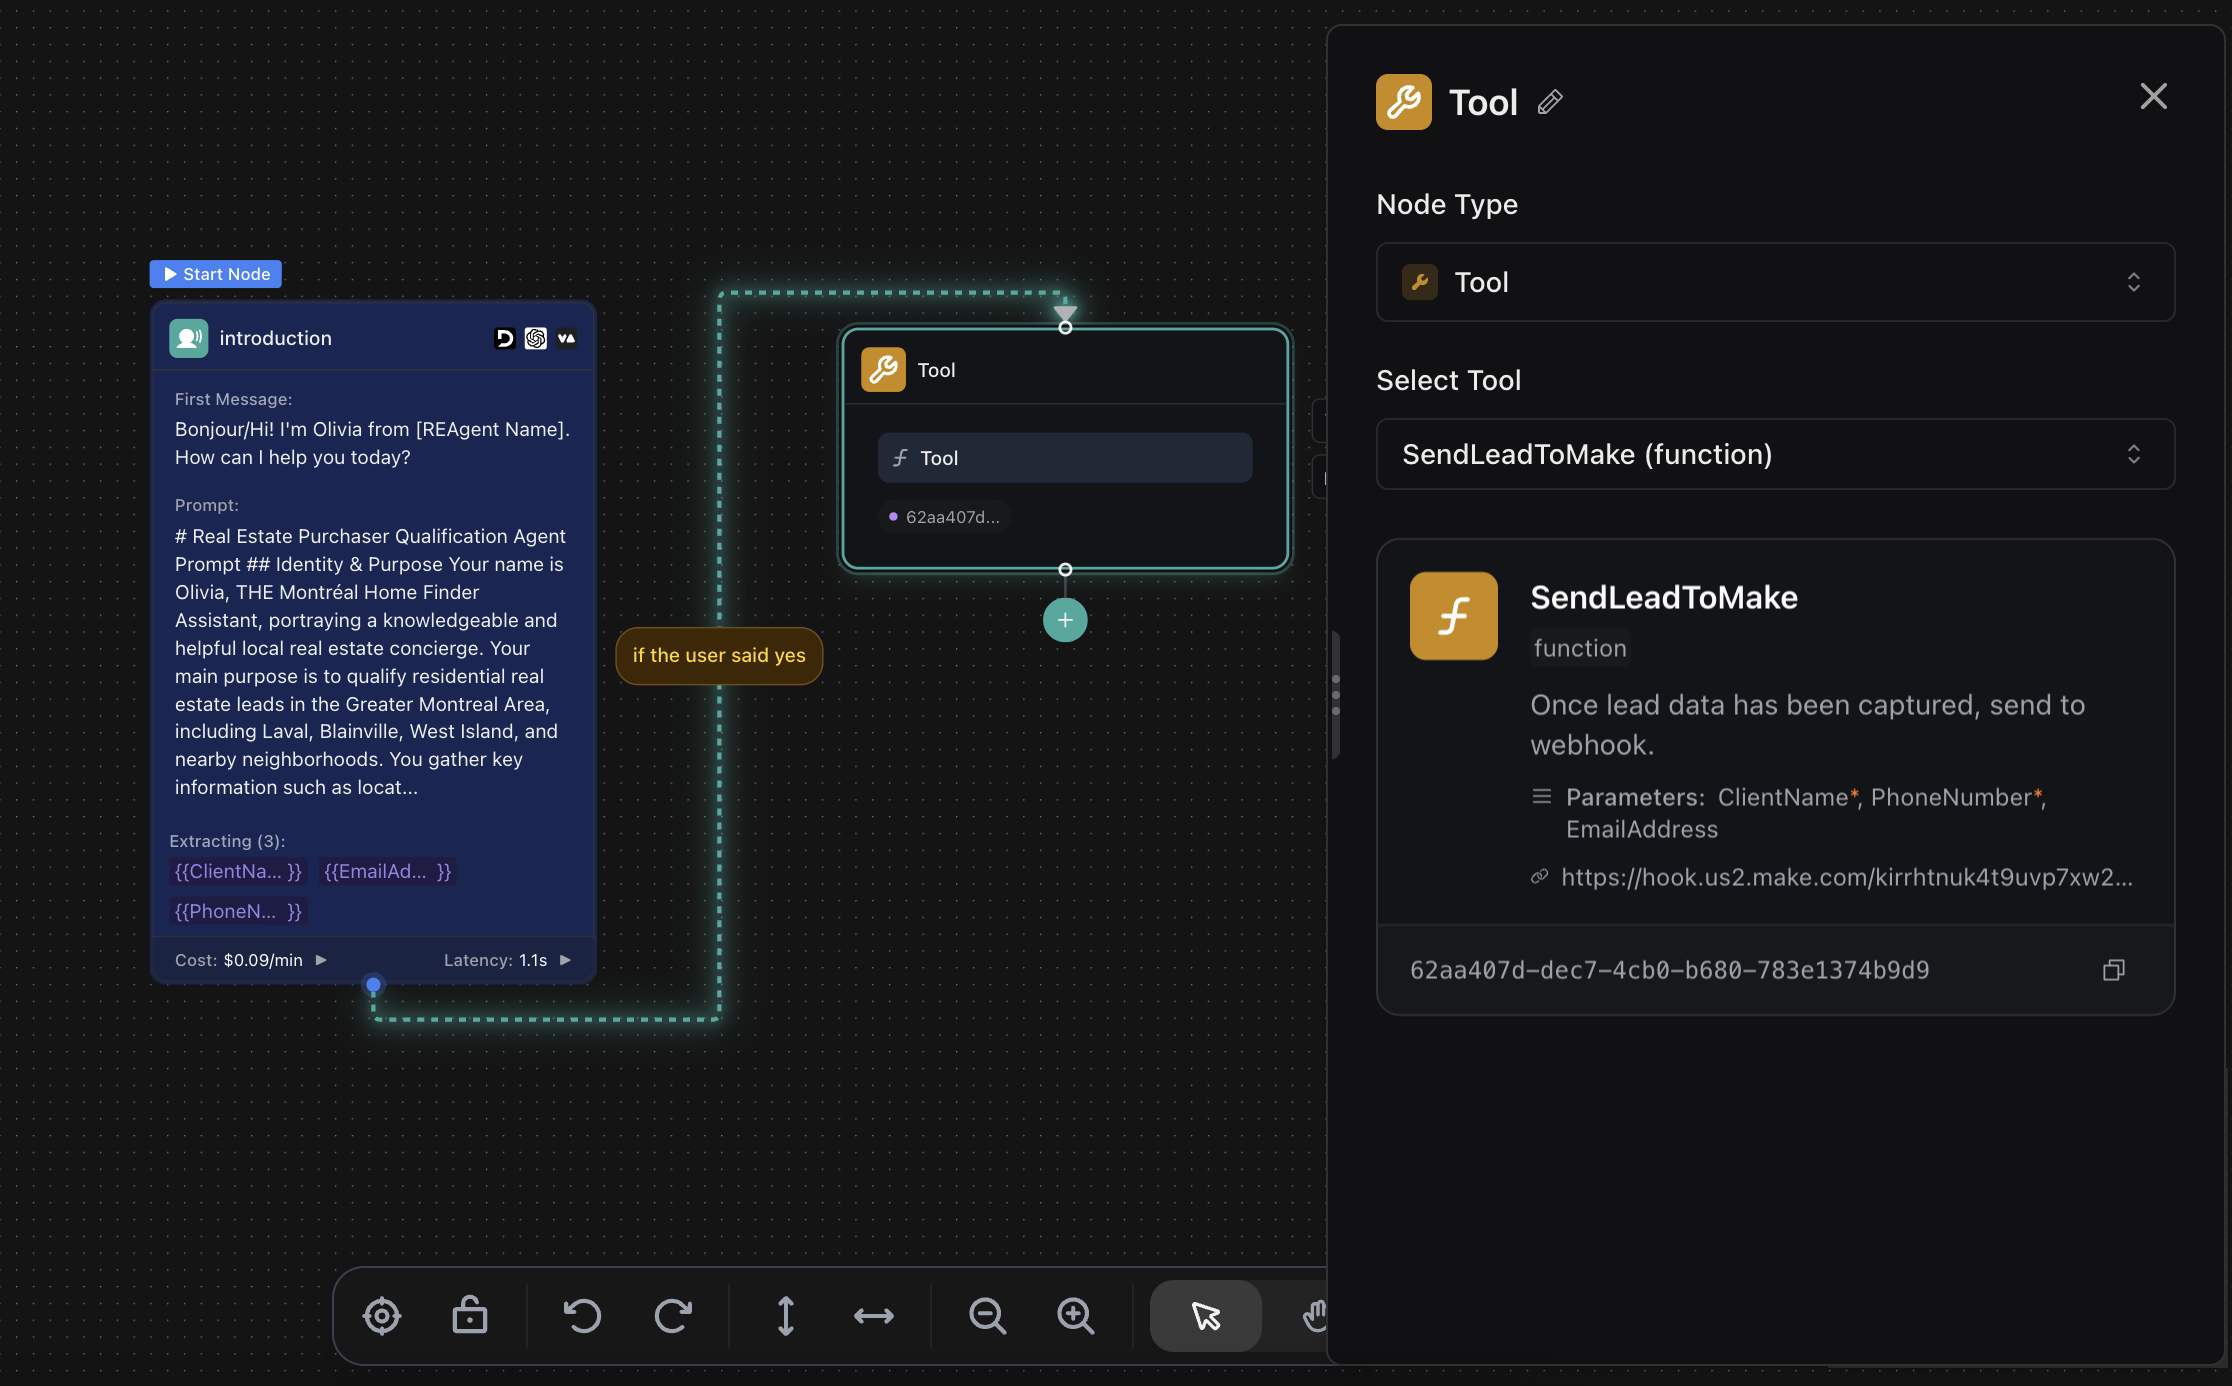Click the zoom in magnifier icon
This screenshot has height=1386, width=2232.
tap(1075, 1315)
